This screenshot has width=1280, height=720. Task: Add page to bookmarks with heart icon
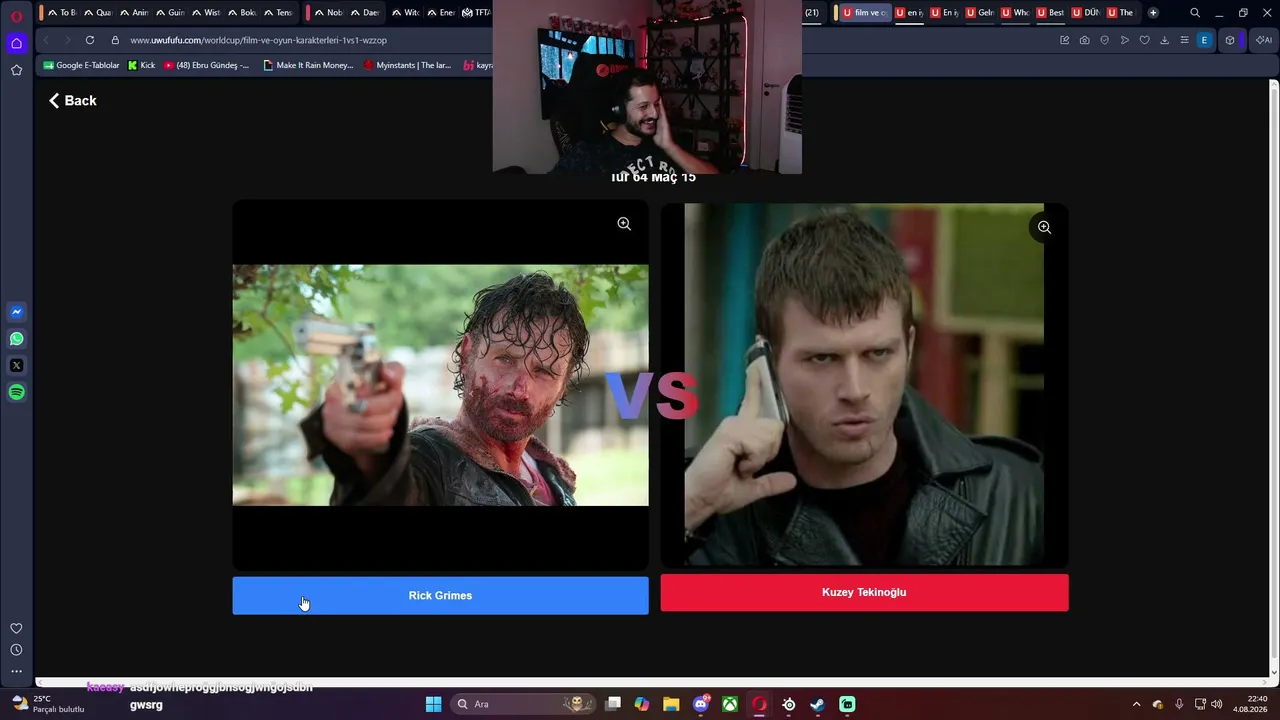(x=1145, y=40)
